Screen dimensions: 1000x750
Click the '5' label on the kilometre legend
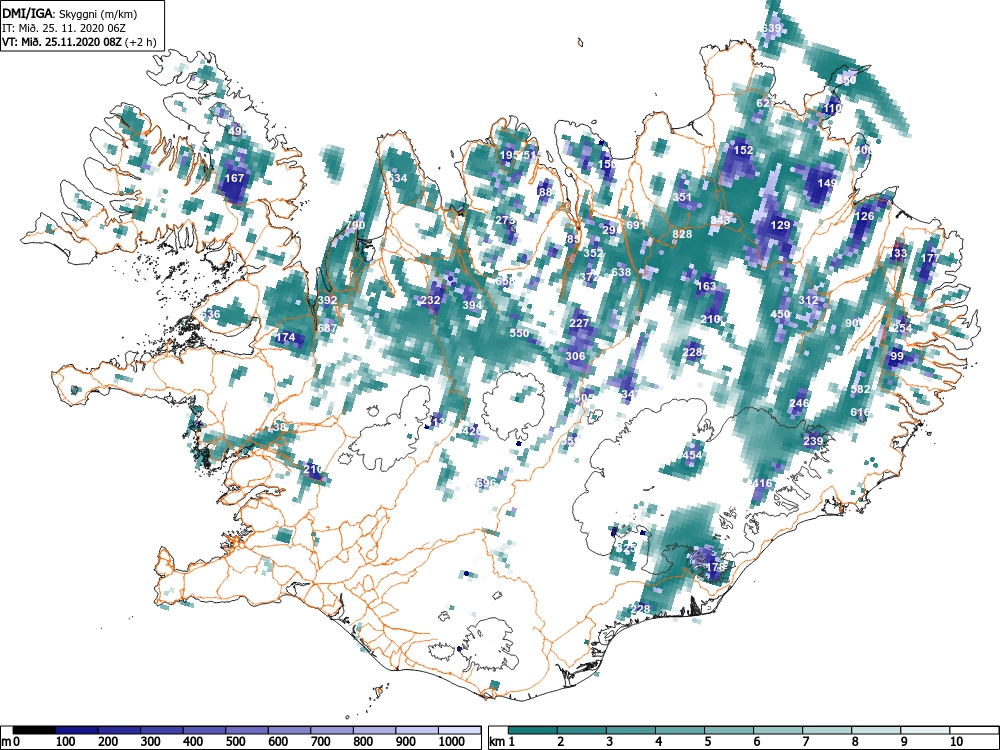click(707, 742)
